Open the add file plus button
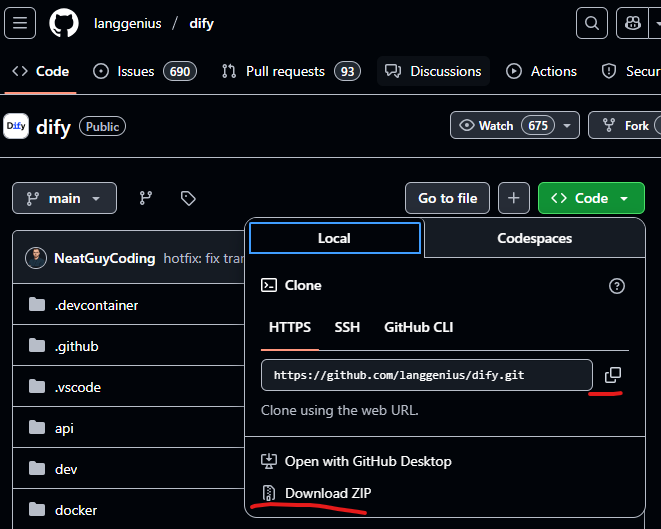Screen dimensions: 661x529 point(513,198)
